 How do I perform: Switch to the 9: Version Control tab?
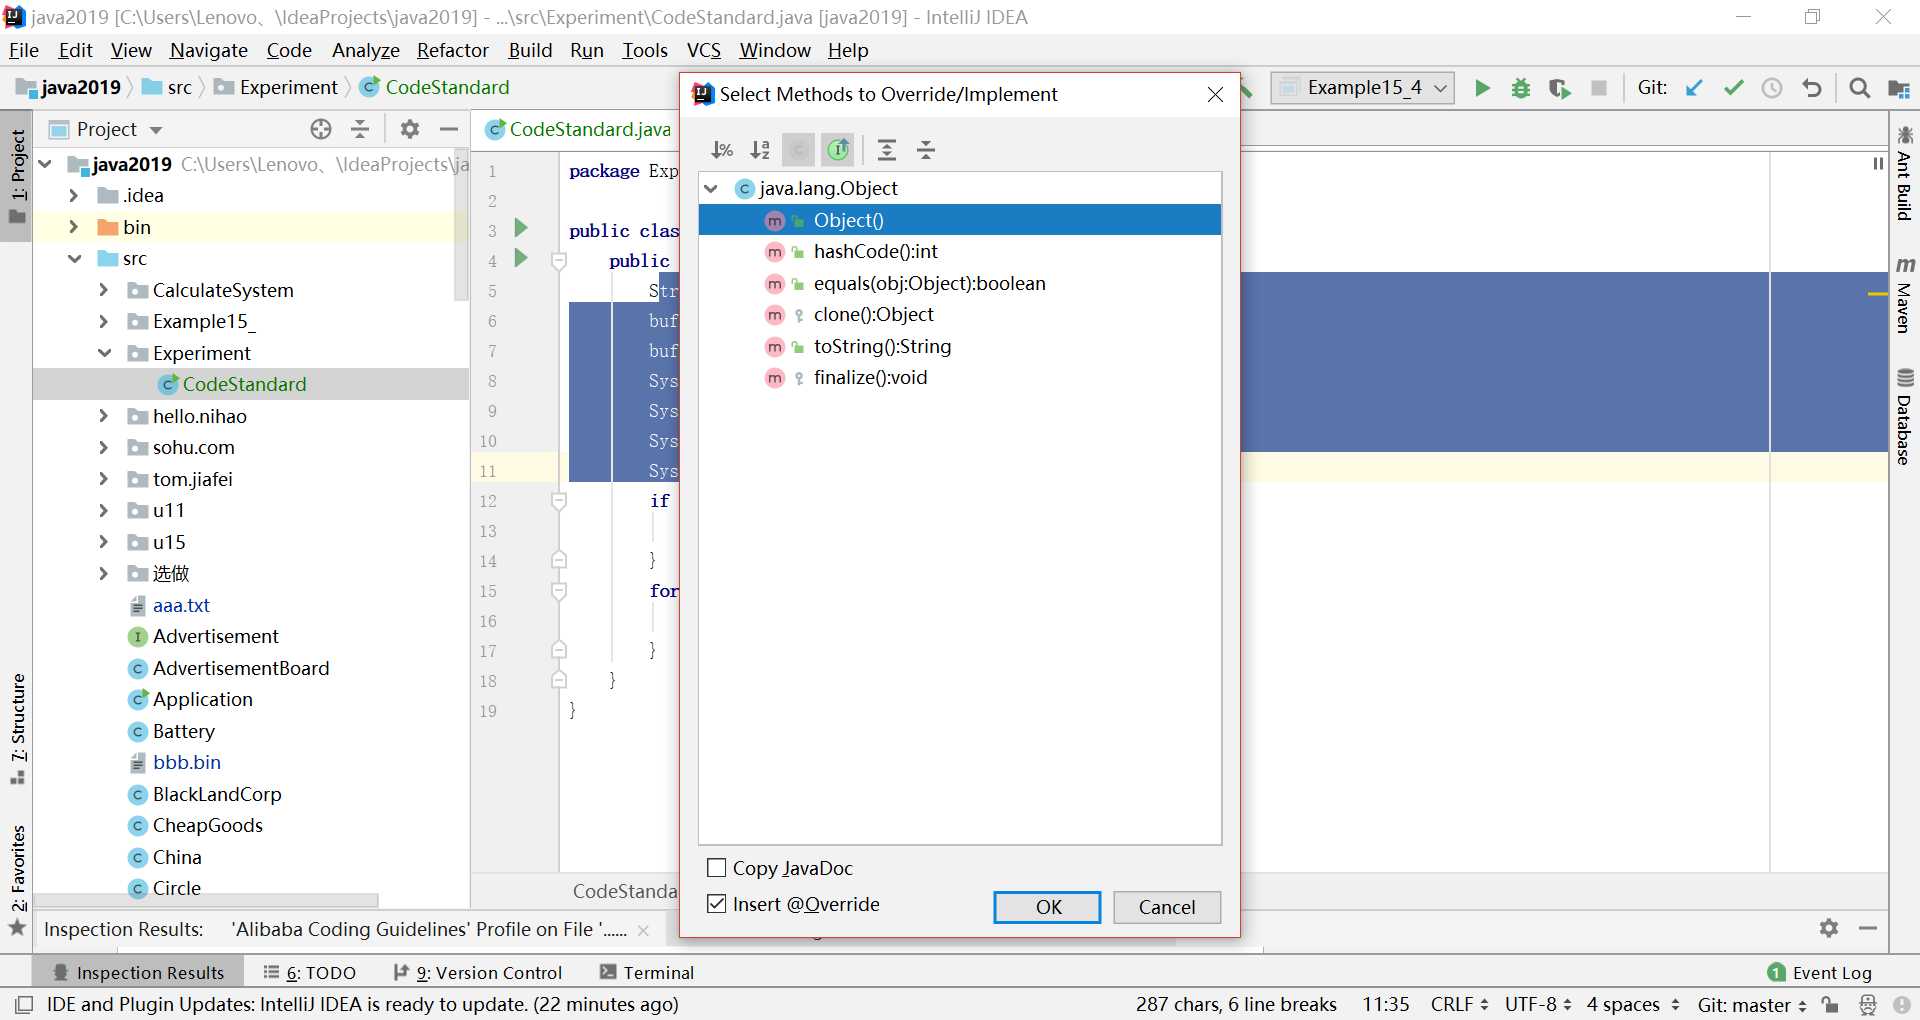[478, 973]
